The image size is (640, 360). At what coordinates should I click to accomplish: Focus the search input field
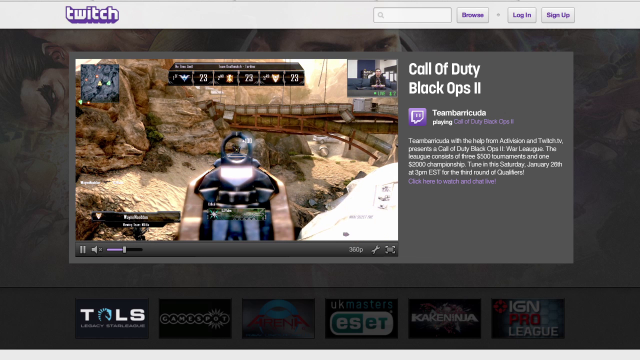coord(412,15)
